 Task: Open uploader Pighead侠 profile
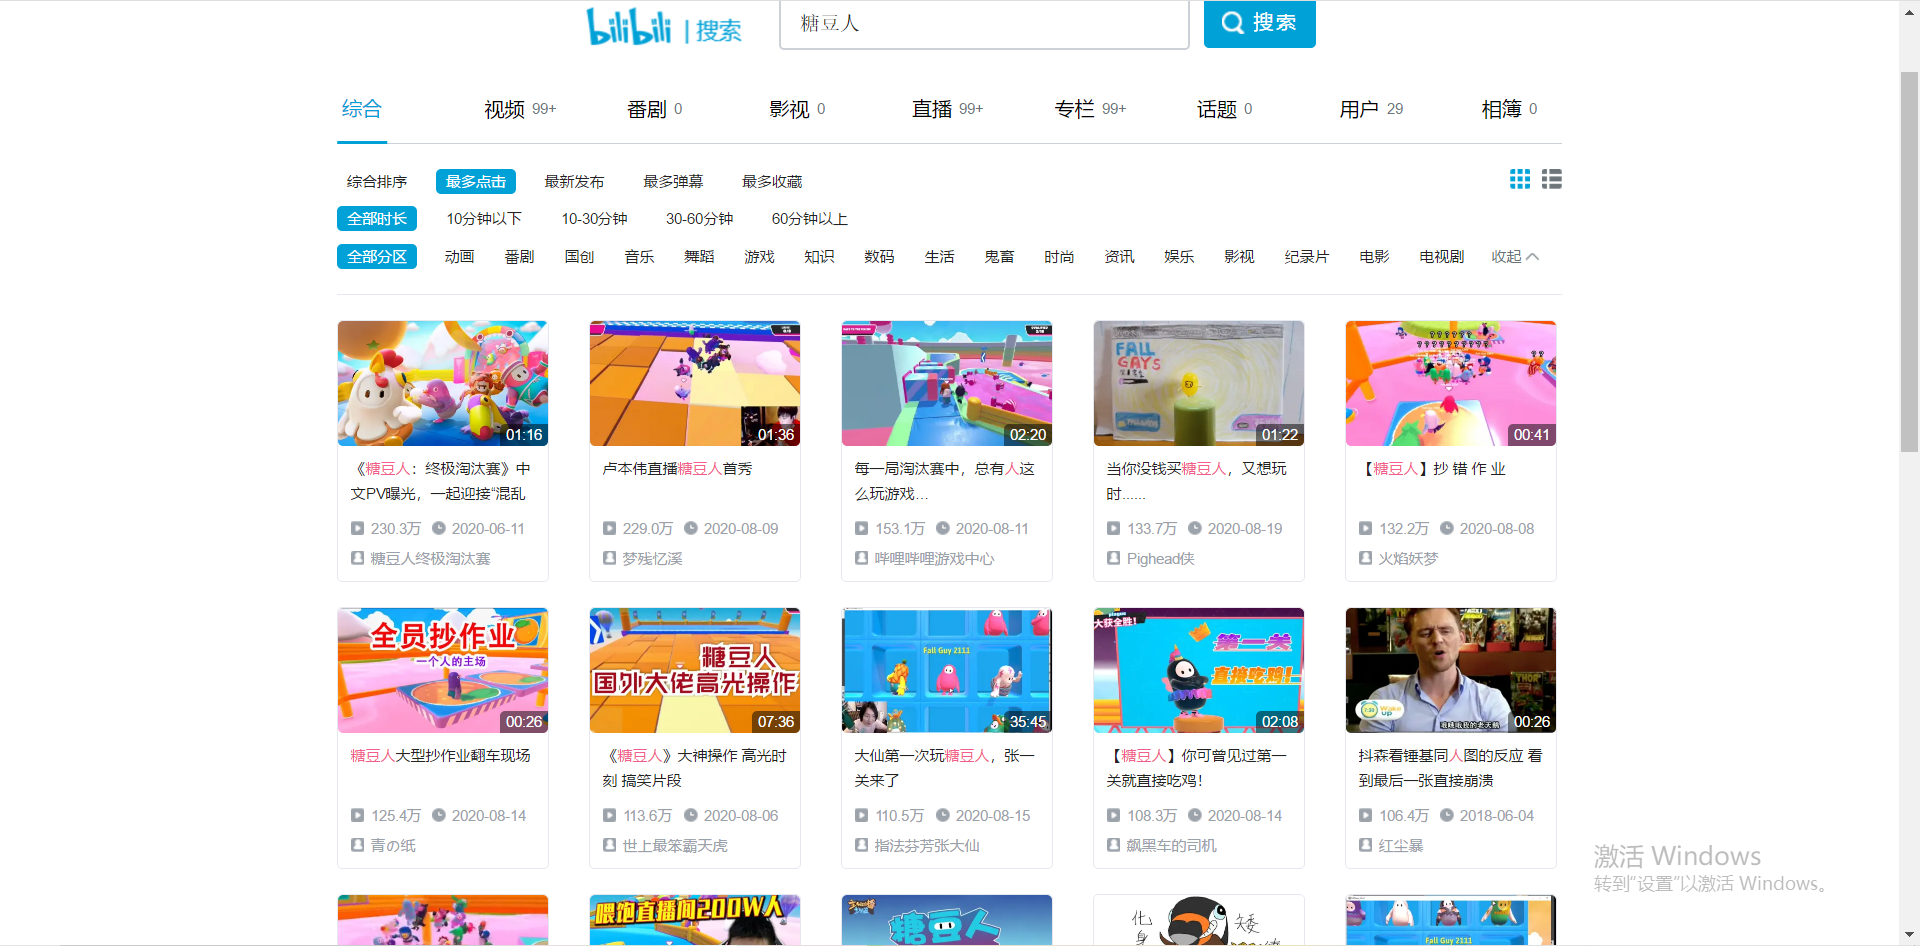1160,558
